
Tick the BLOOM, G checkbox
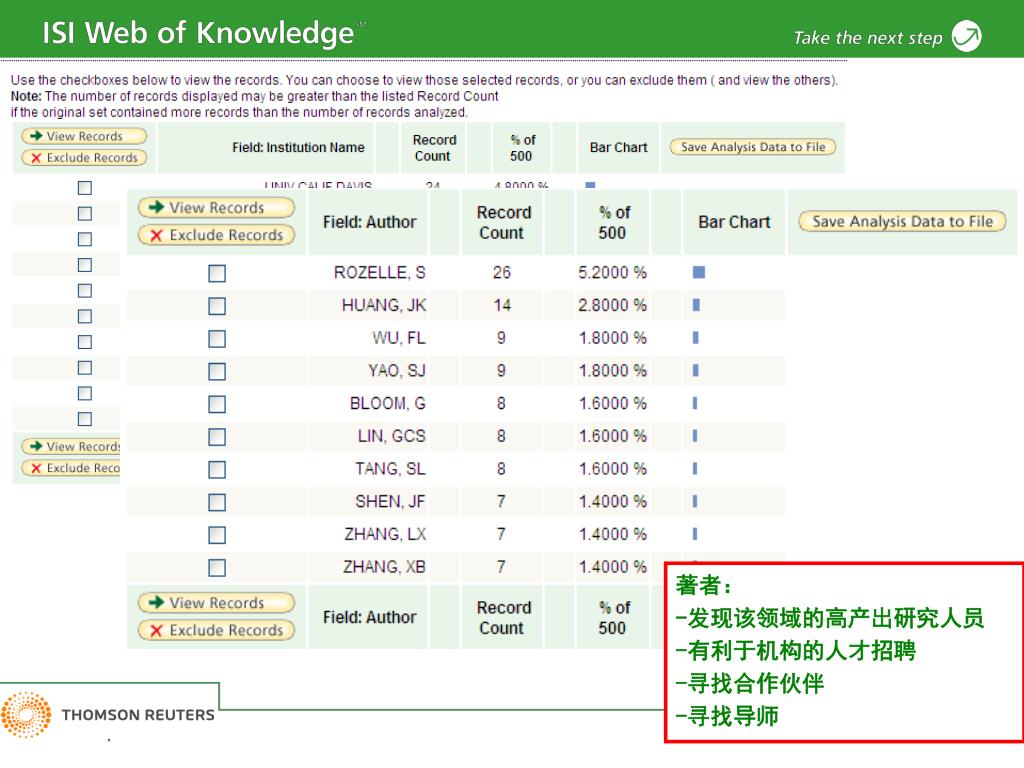click(x=217, y=404)
